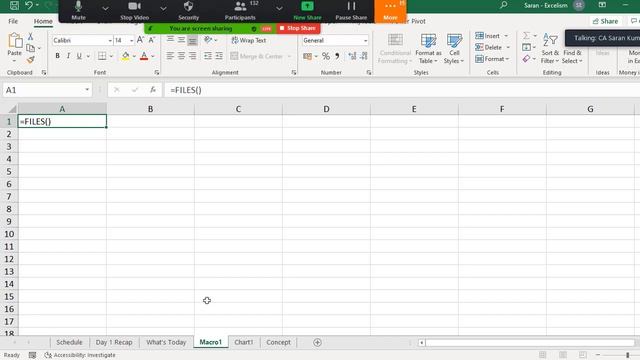Click the Name Box showing A1
Screen dimensions: 640x360
pyautogui.click(x=47, y=90)
